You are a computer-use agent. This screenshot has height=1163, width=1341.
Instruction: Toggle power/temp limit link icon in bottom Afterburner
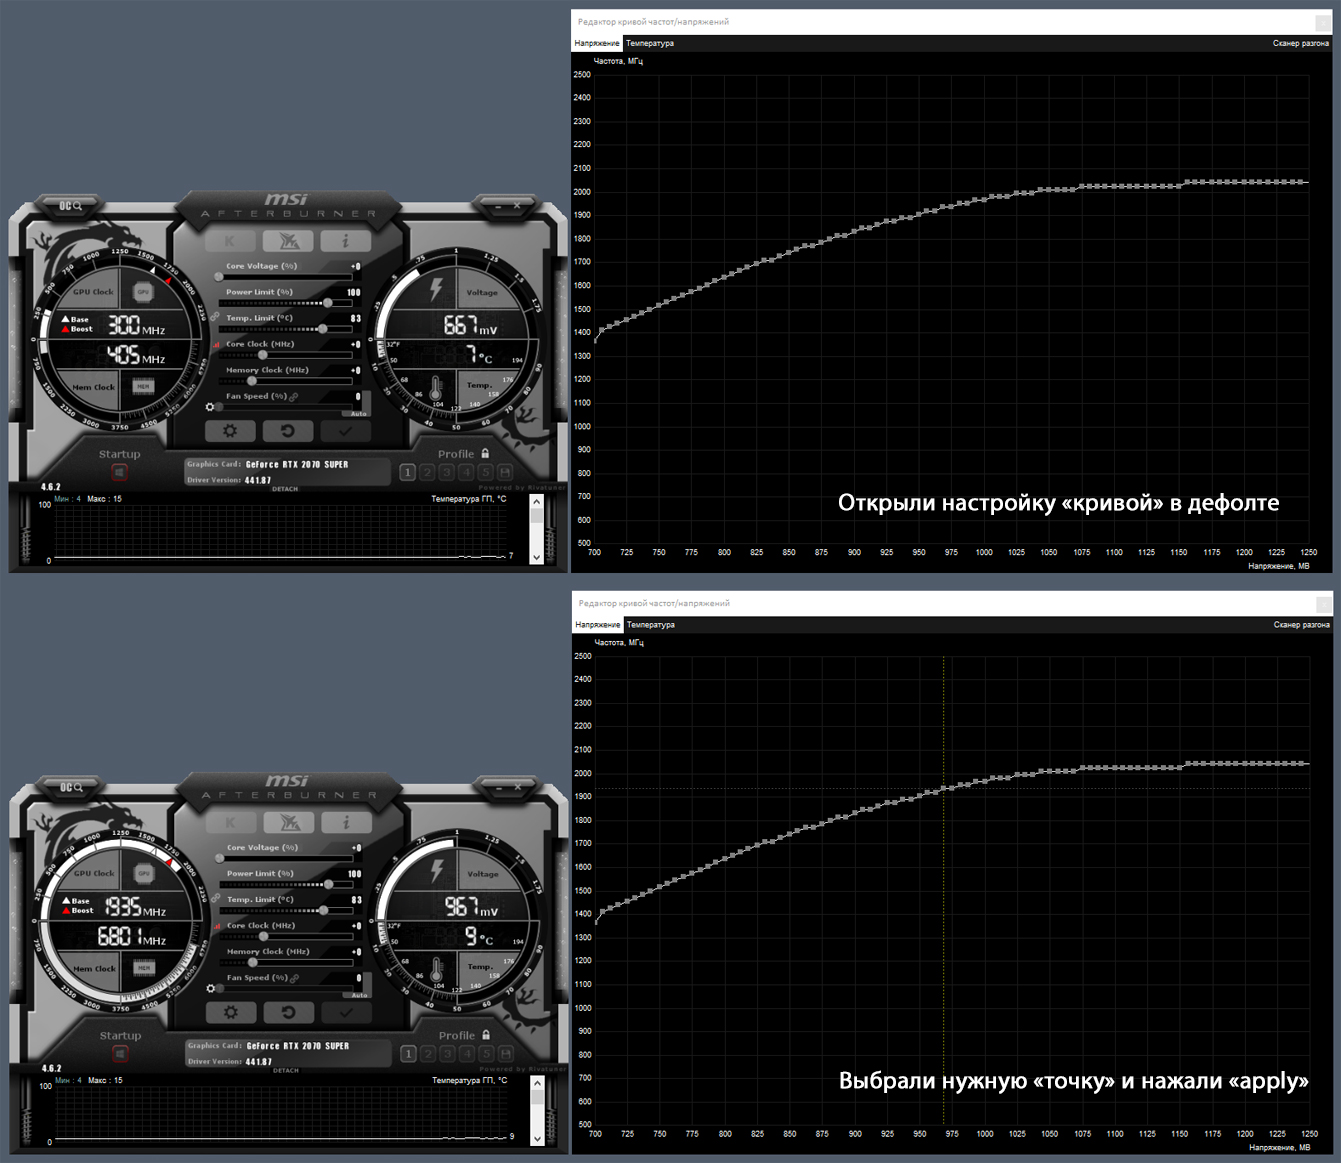coord(215,897)
